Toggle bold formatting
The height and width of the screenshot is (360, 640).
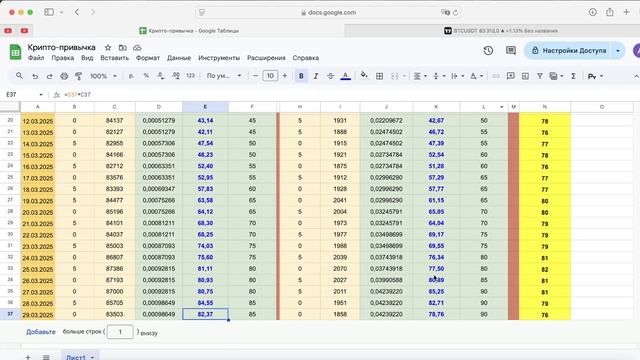(301, 76)
